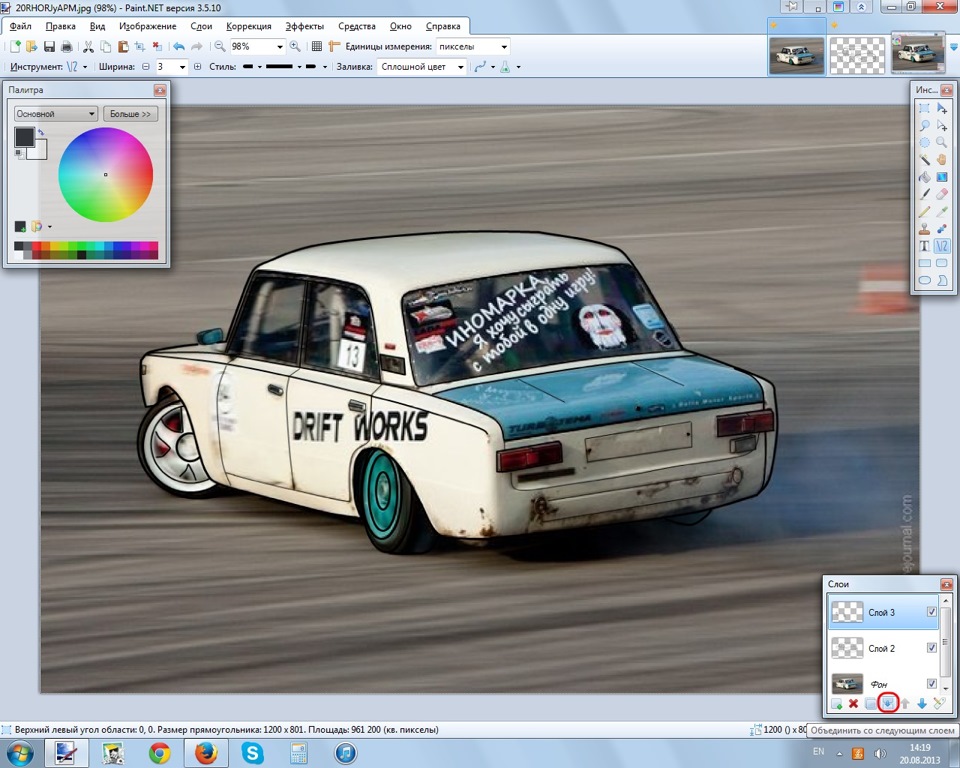The image size is (960, 768).
Task: Close the Палитра panel
Action: (x=160, y=90)
